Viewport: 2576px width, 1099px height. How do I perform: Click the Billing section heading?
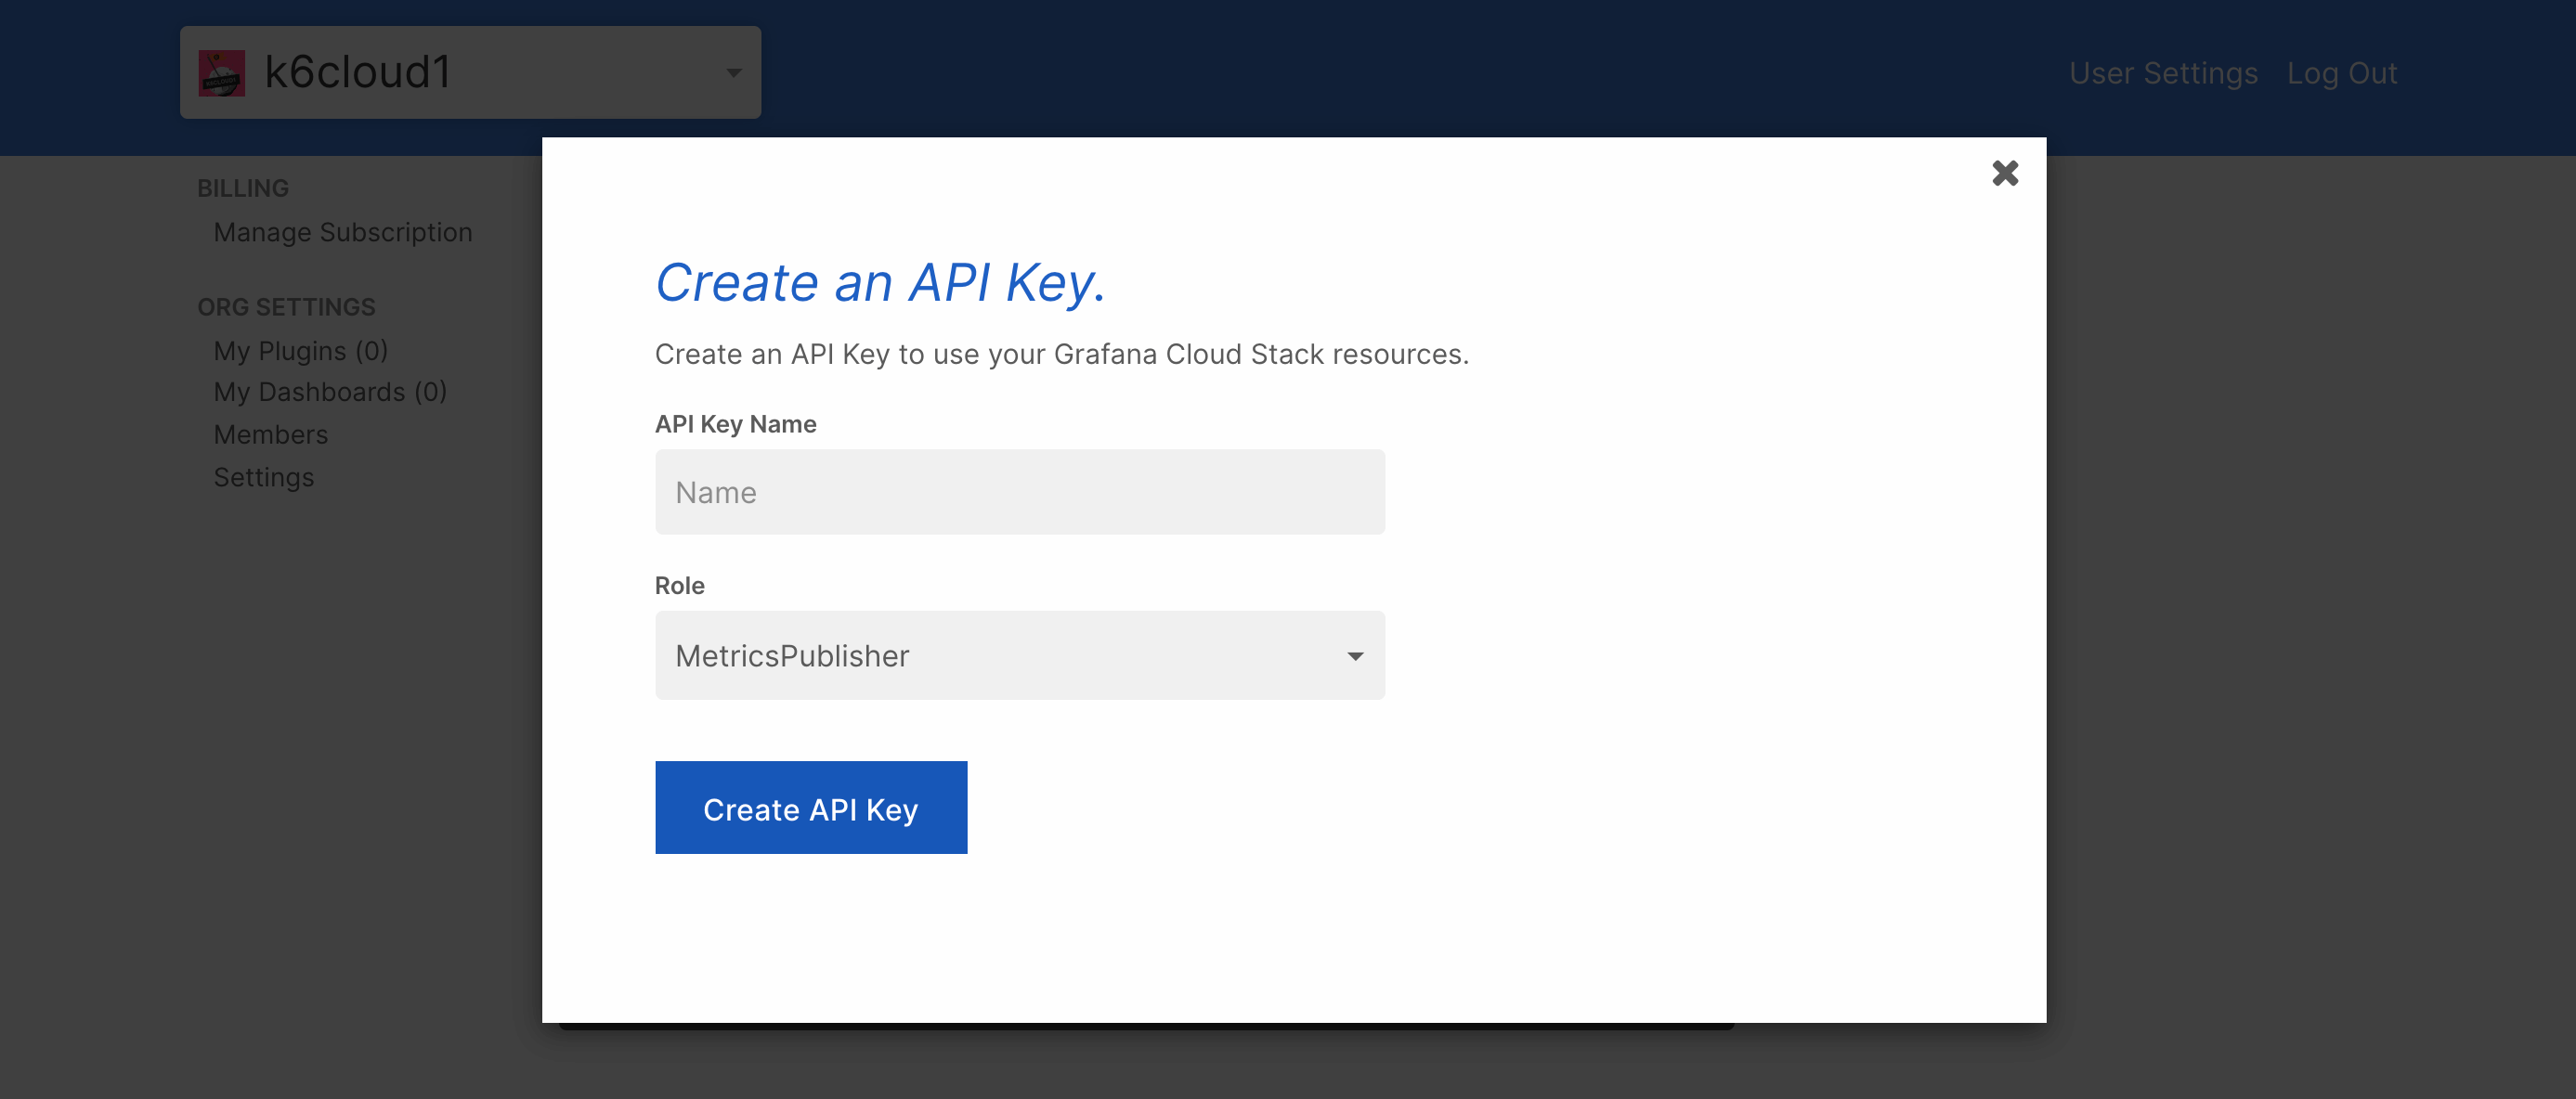pos(243,187)
